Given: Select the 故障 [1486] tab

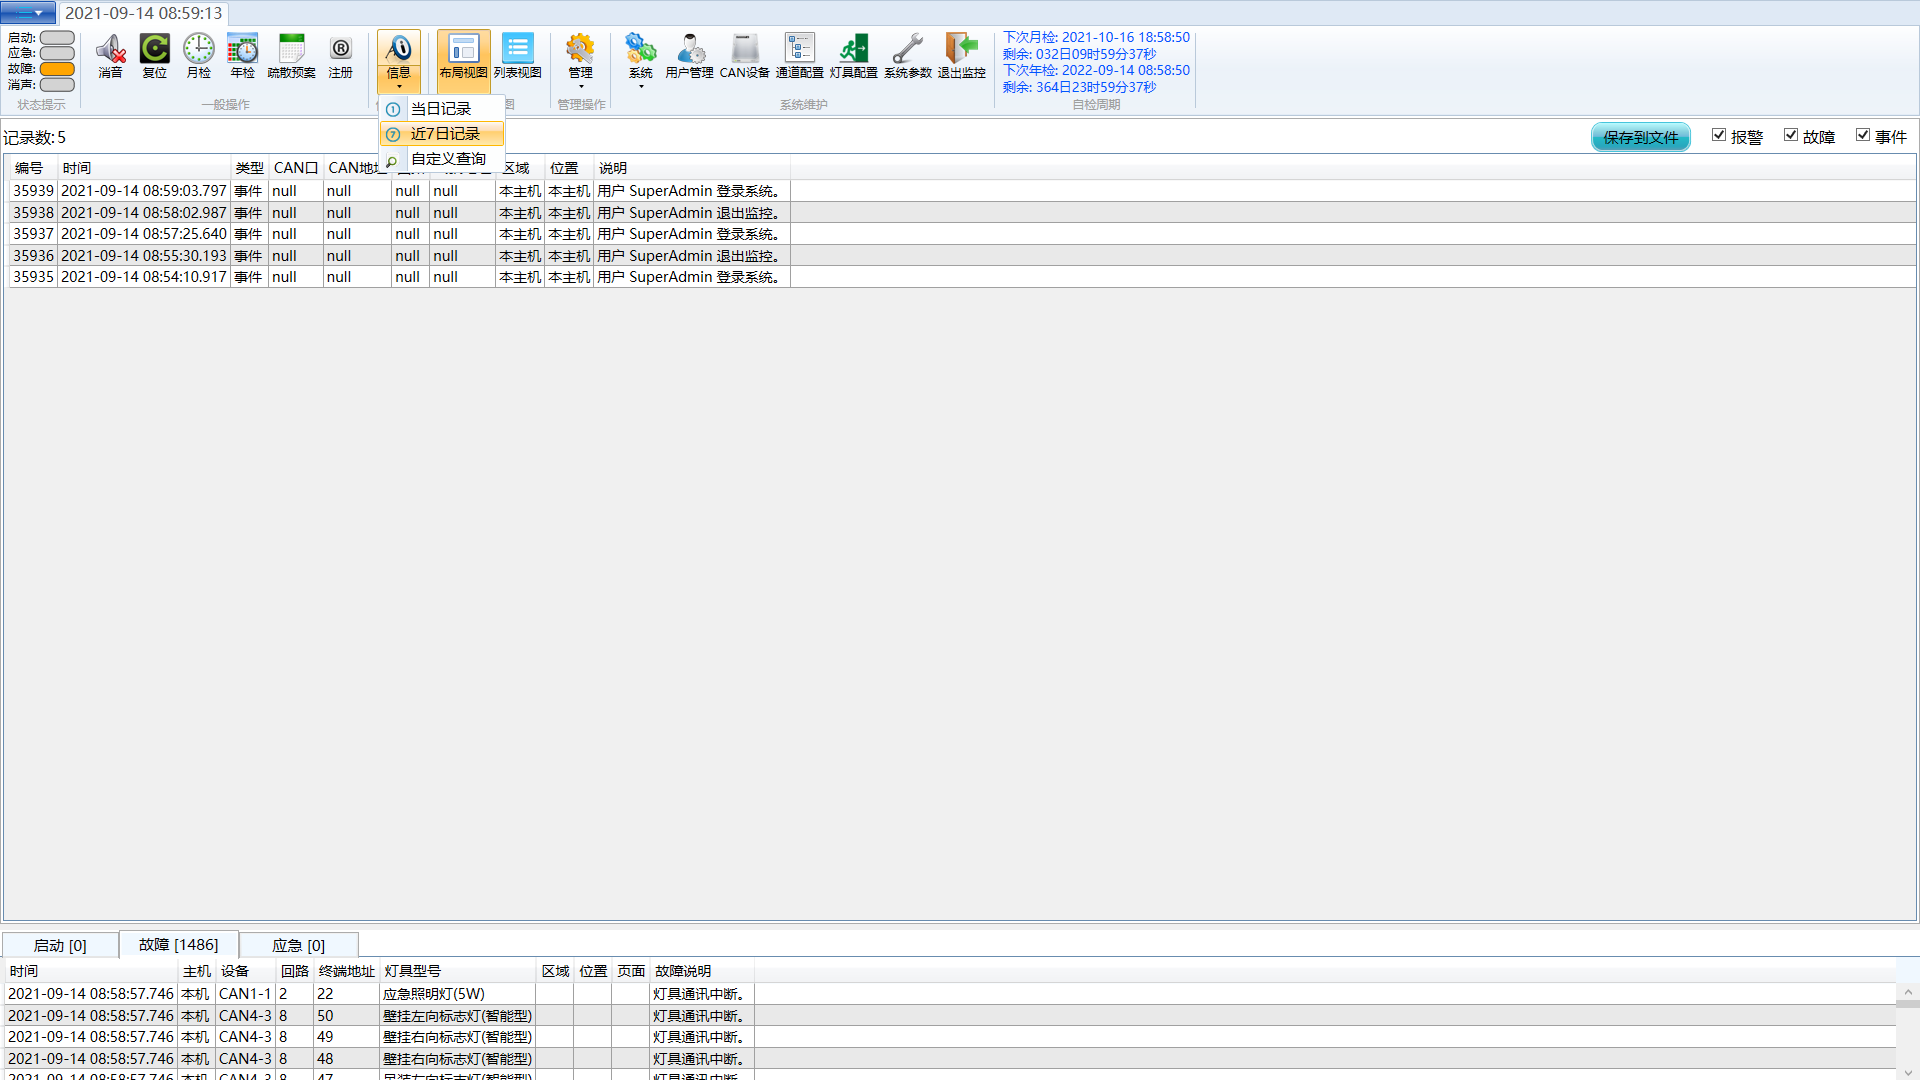Looking at the screenshot, I should (176, 944).
